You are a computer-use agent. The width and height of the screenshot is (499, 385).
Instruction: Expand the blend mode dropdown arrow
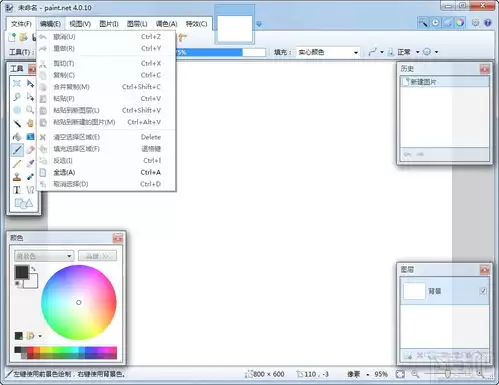(x=417, y=52)
